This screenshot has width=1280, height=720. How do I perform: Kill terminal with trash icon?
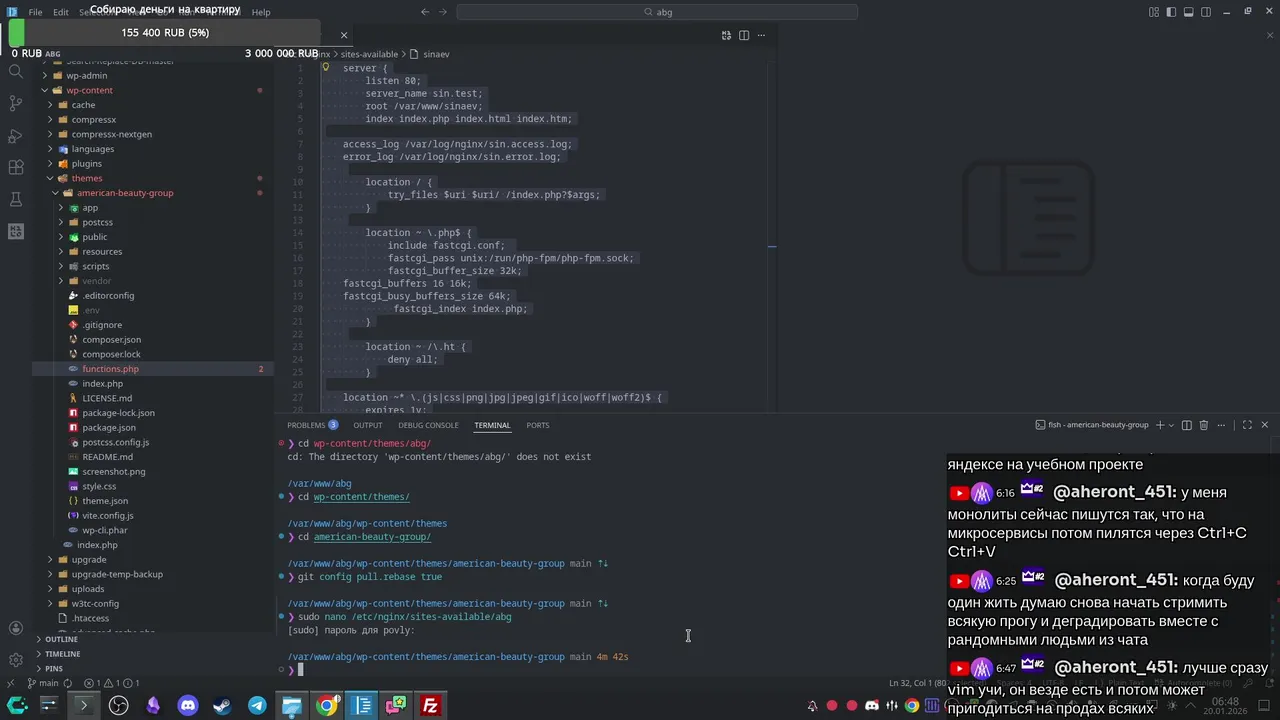pos(1204,425)
